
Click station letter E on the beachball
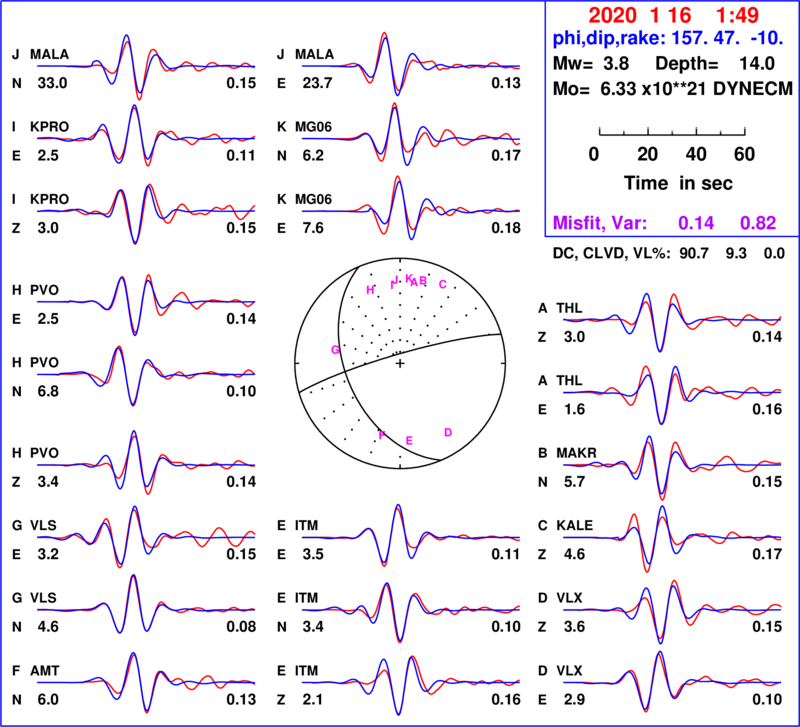(x=409, y=441)
